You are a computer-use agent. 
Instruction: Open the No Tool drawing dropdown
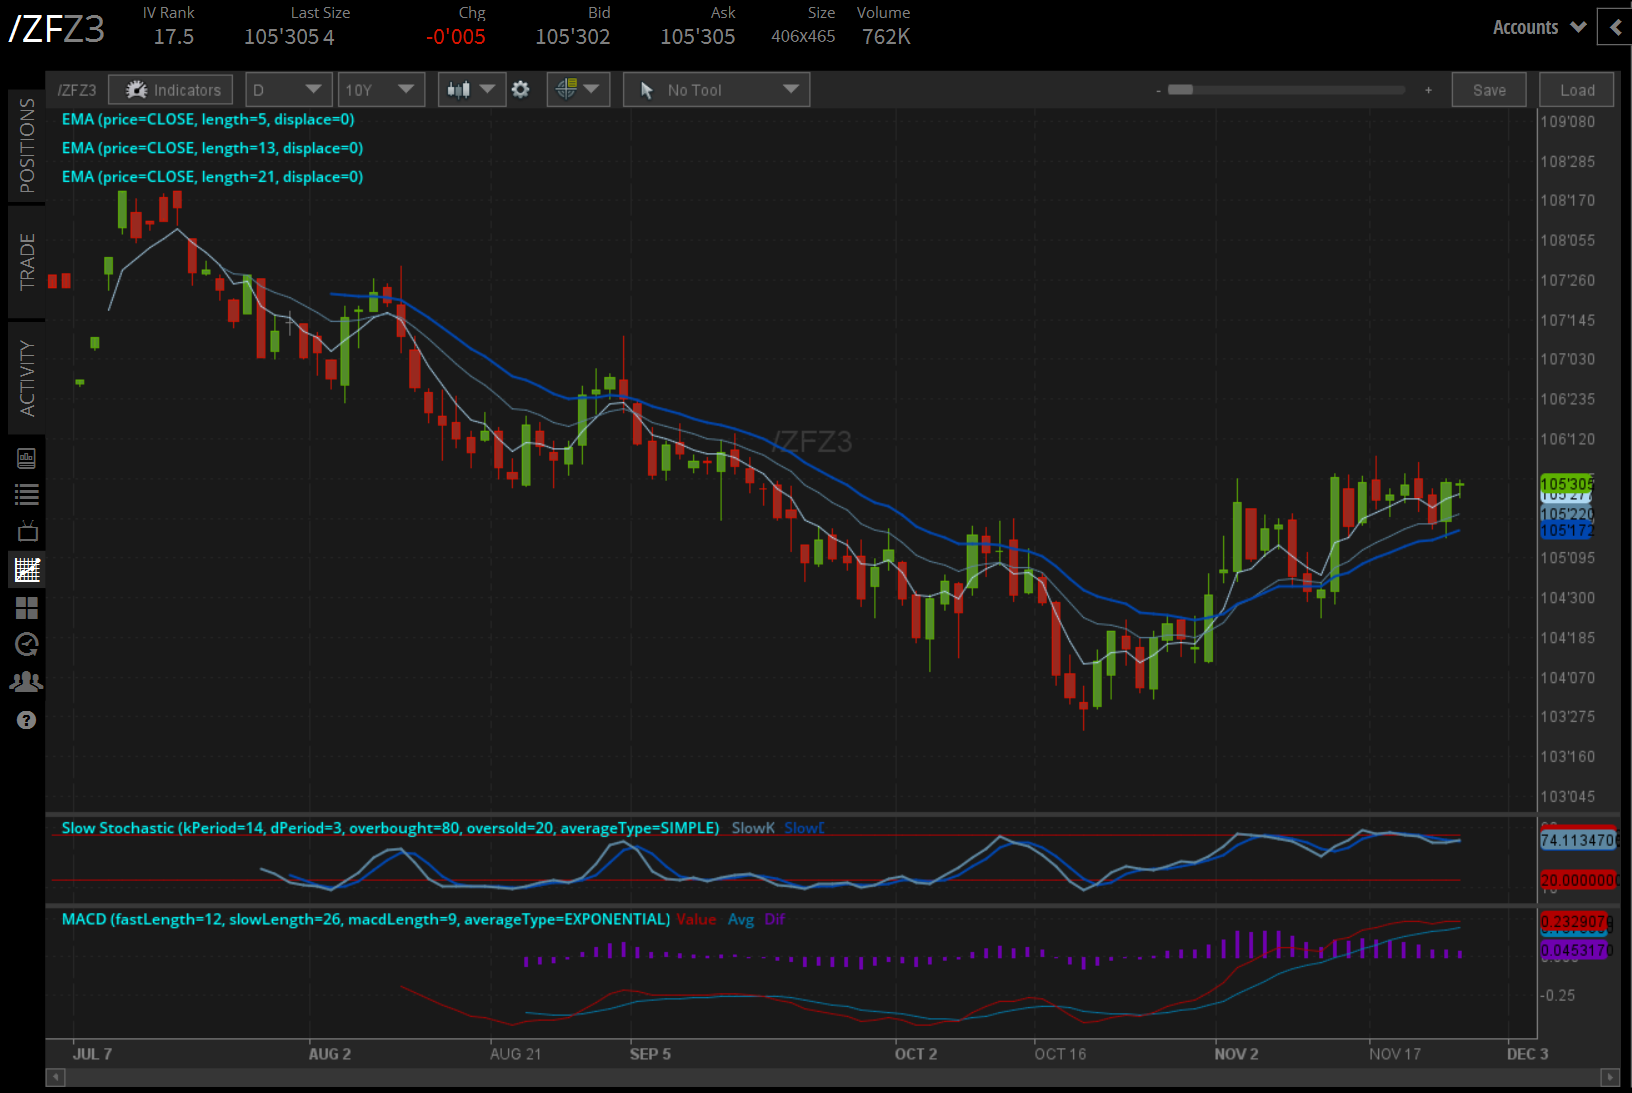(716, 90)
